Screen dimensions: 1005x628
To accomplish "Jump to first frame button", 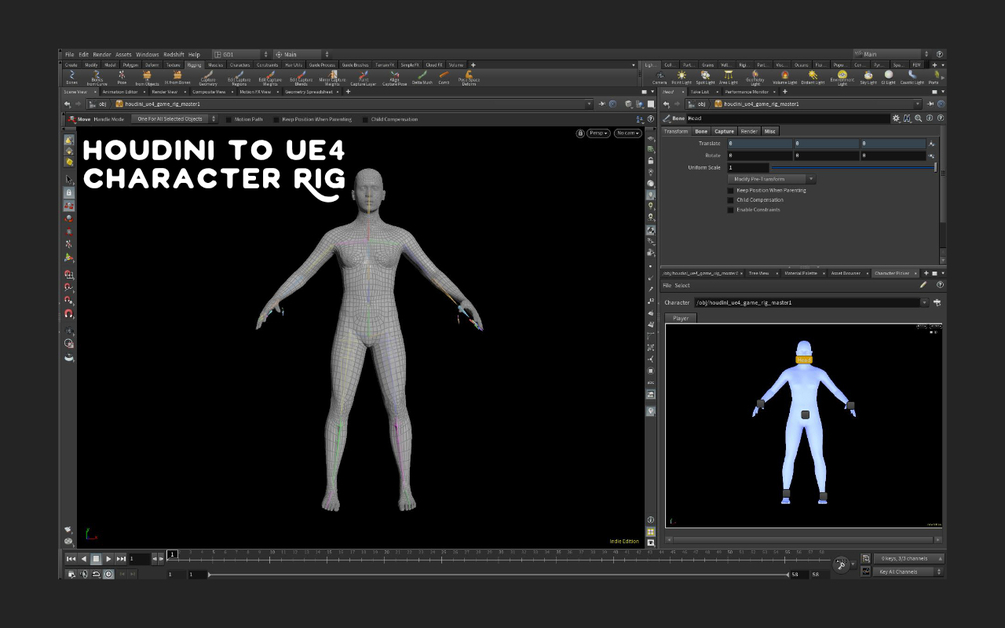I will [71, 559].
